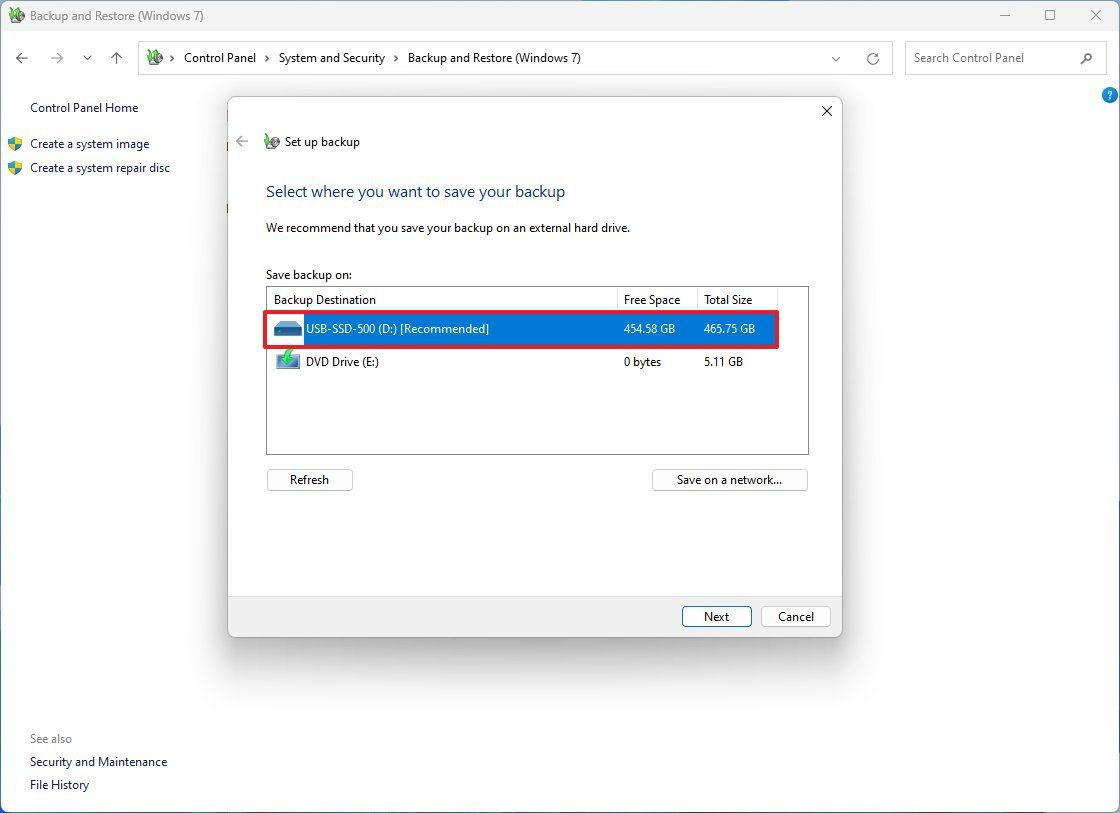1120x813 pixels.
Task: Open Security and Maintenance
Action: click(x=98, y=761)
